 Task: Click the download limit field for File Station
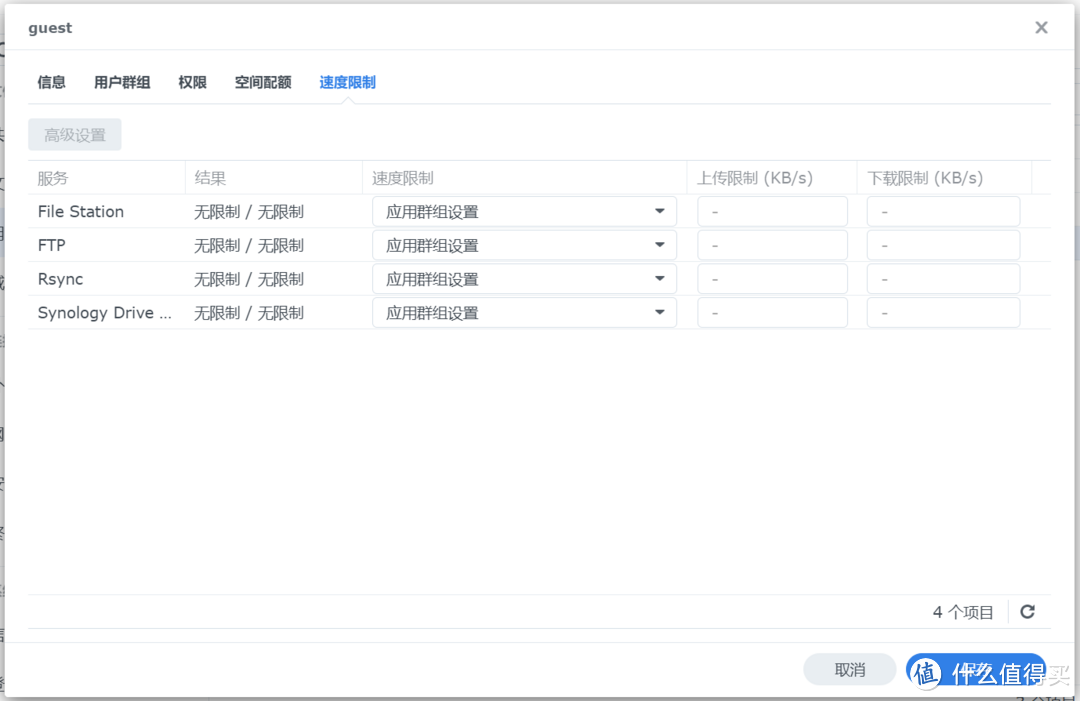(x=943, y=211)
